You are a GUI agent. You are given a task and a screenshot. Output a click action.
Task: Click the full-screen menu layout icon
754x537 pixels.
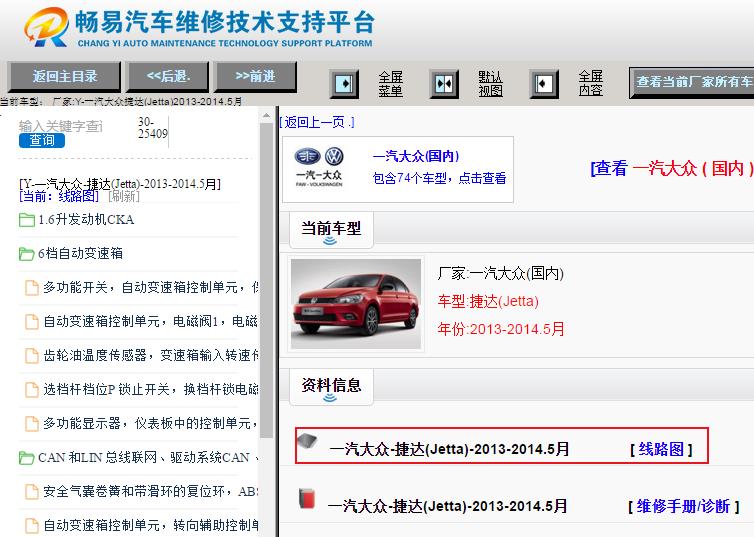pos(344,84)
